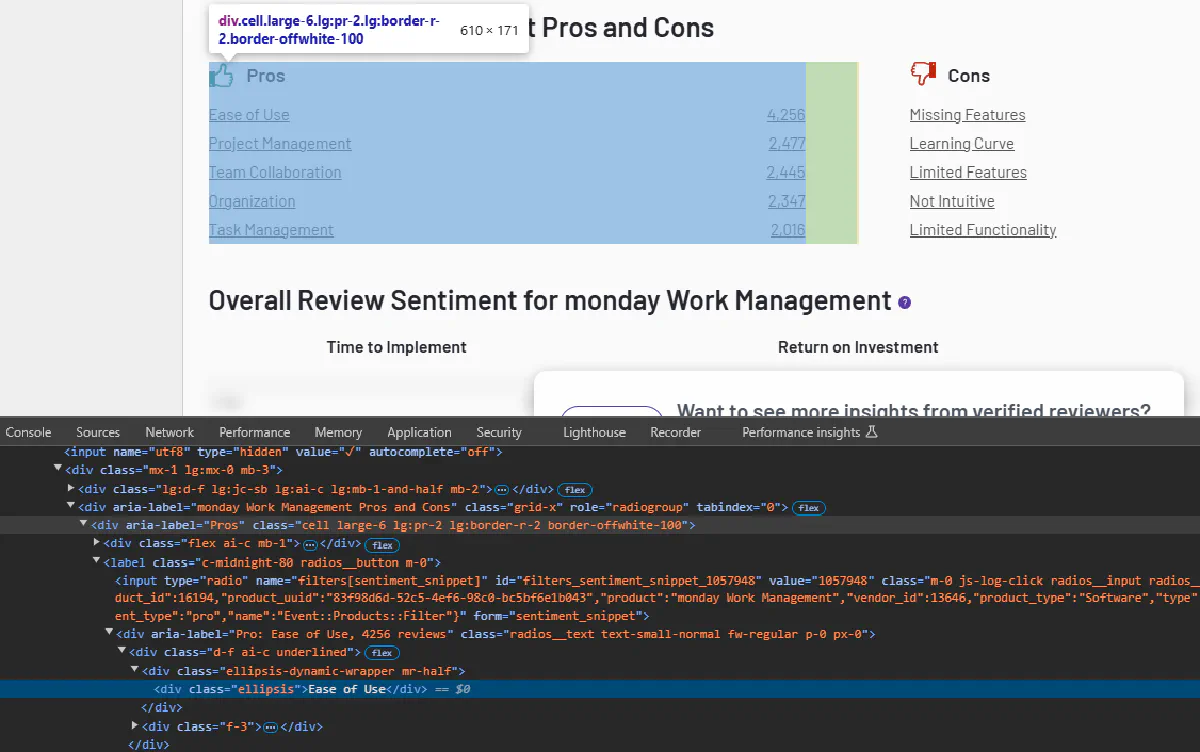This screenshot has width=1200, height=752.
Task: Open the Learning Curve con link
Action: [x=961, y=144]
